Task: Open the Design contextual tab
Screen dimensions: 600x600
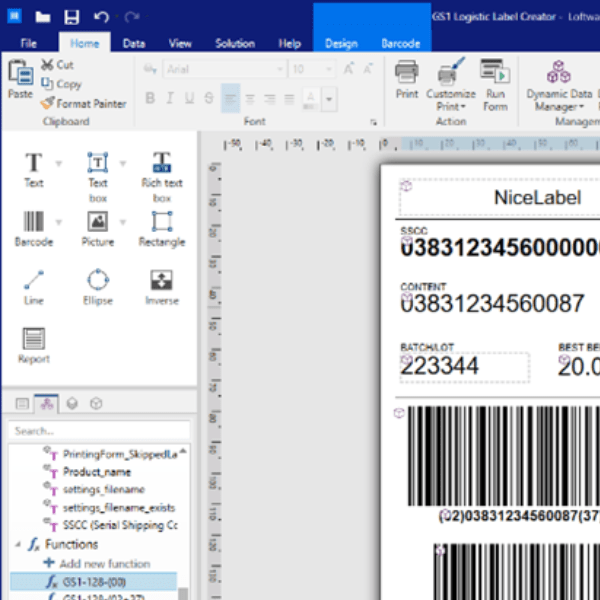Action: [341, 43]
